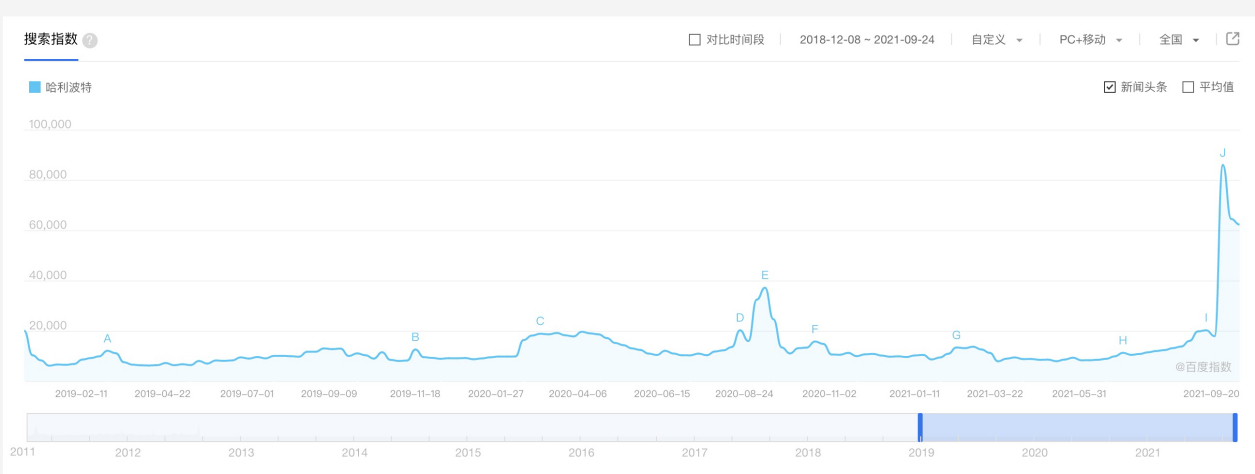Click news marker B on the chart
Viewport: 1255px width, 474px height.
pos(415,336)
